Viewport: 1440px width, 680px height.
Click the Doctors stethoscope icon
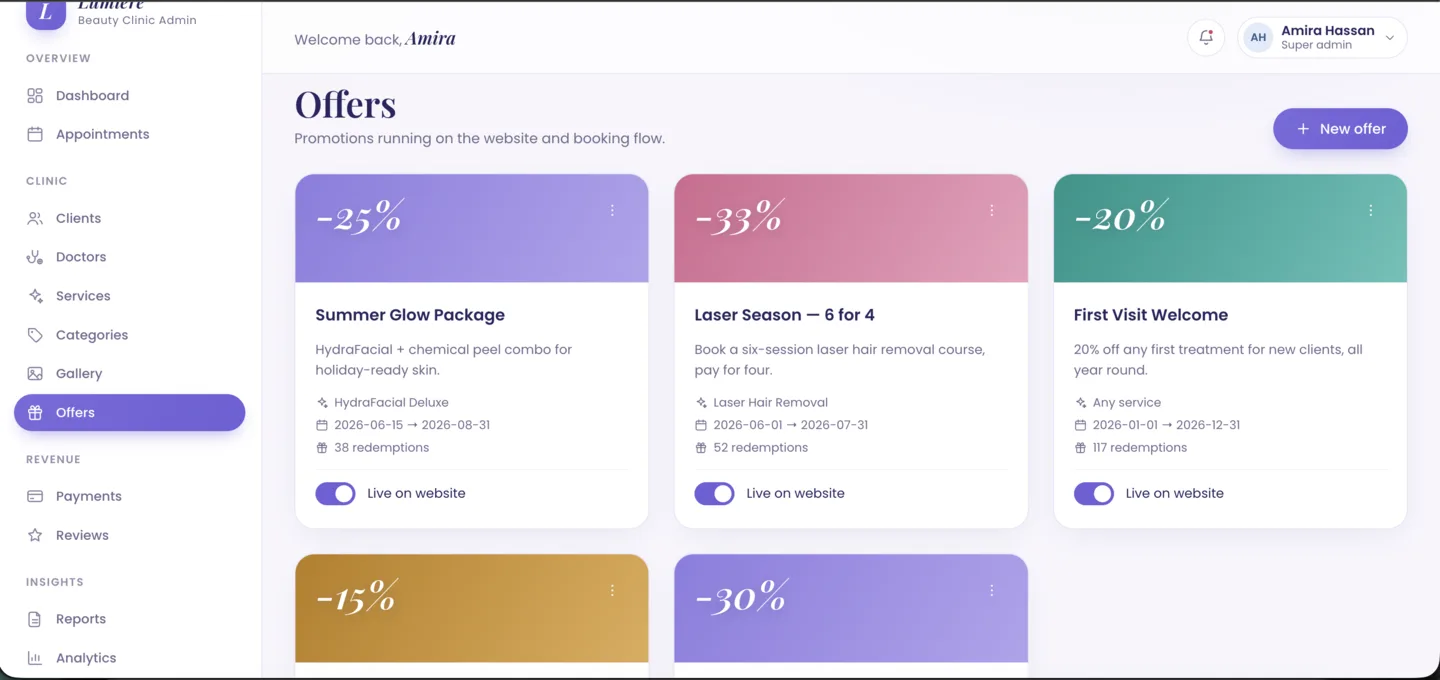pyautogui.click(x=35, y=257)
